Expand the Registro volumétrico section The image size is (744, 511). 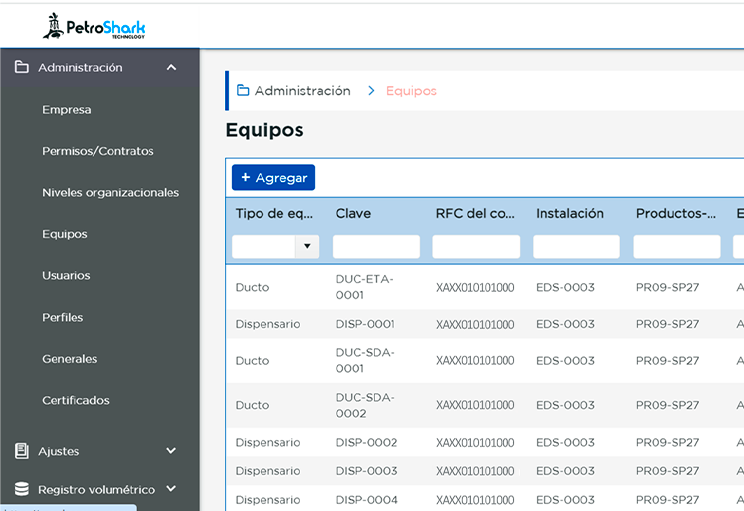pos(171,489)
